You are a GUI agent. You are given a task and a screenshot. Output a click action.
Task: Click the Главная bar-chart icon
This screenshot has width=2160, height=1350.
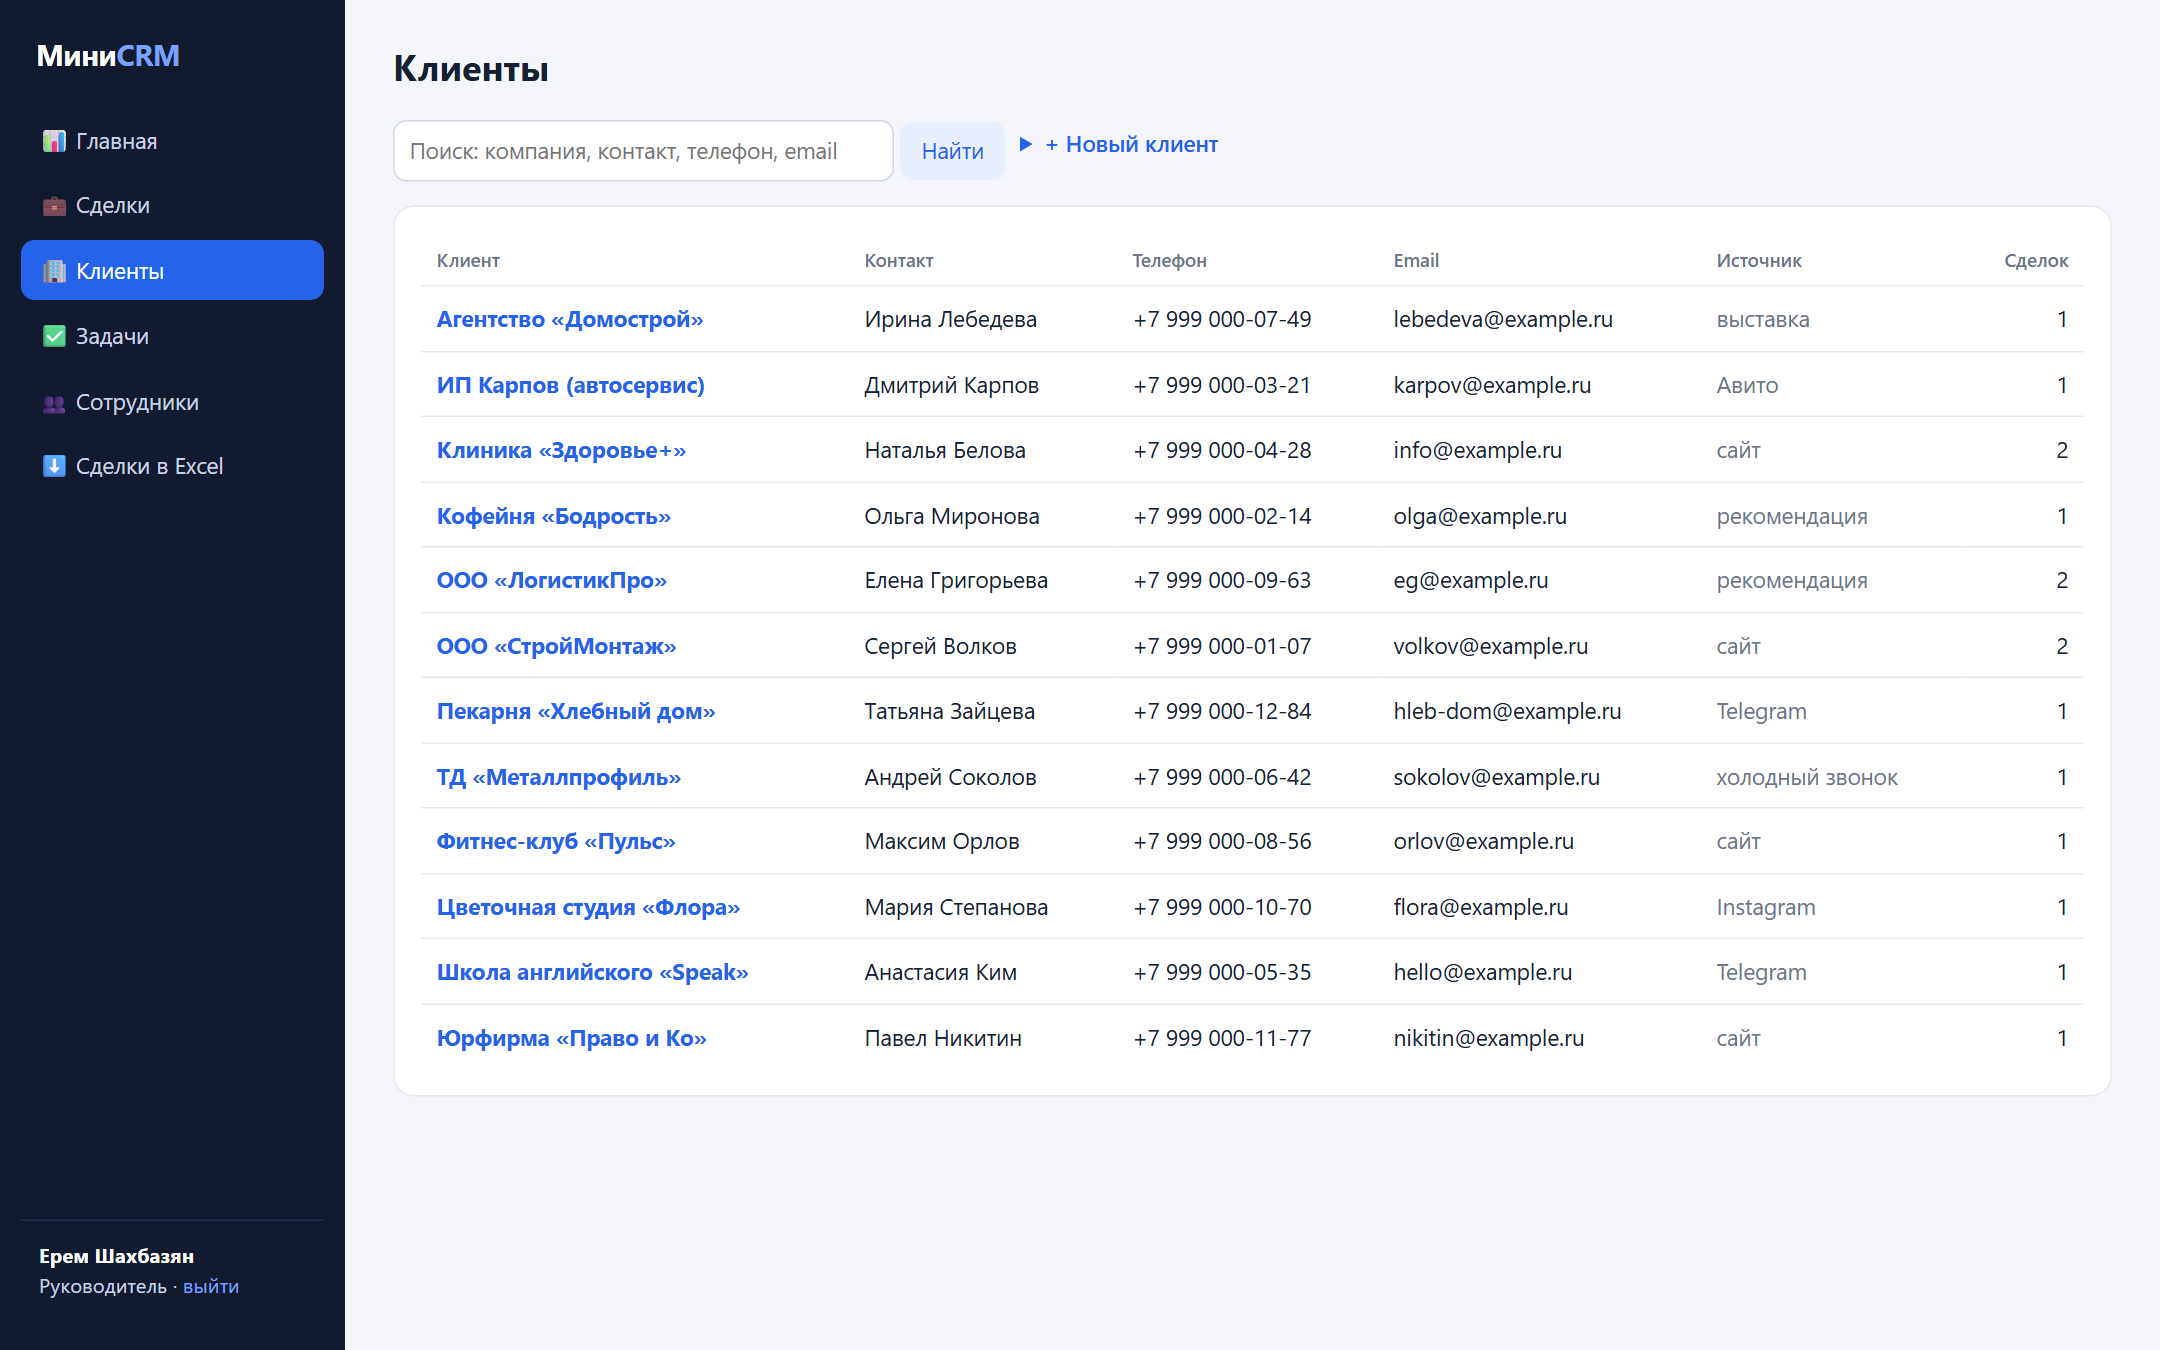pyautogui.click(x=54, y=141)
